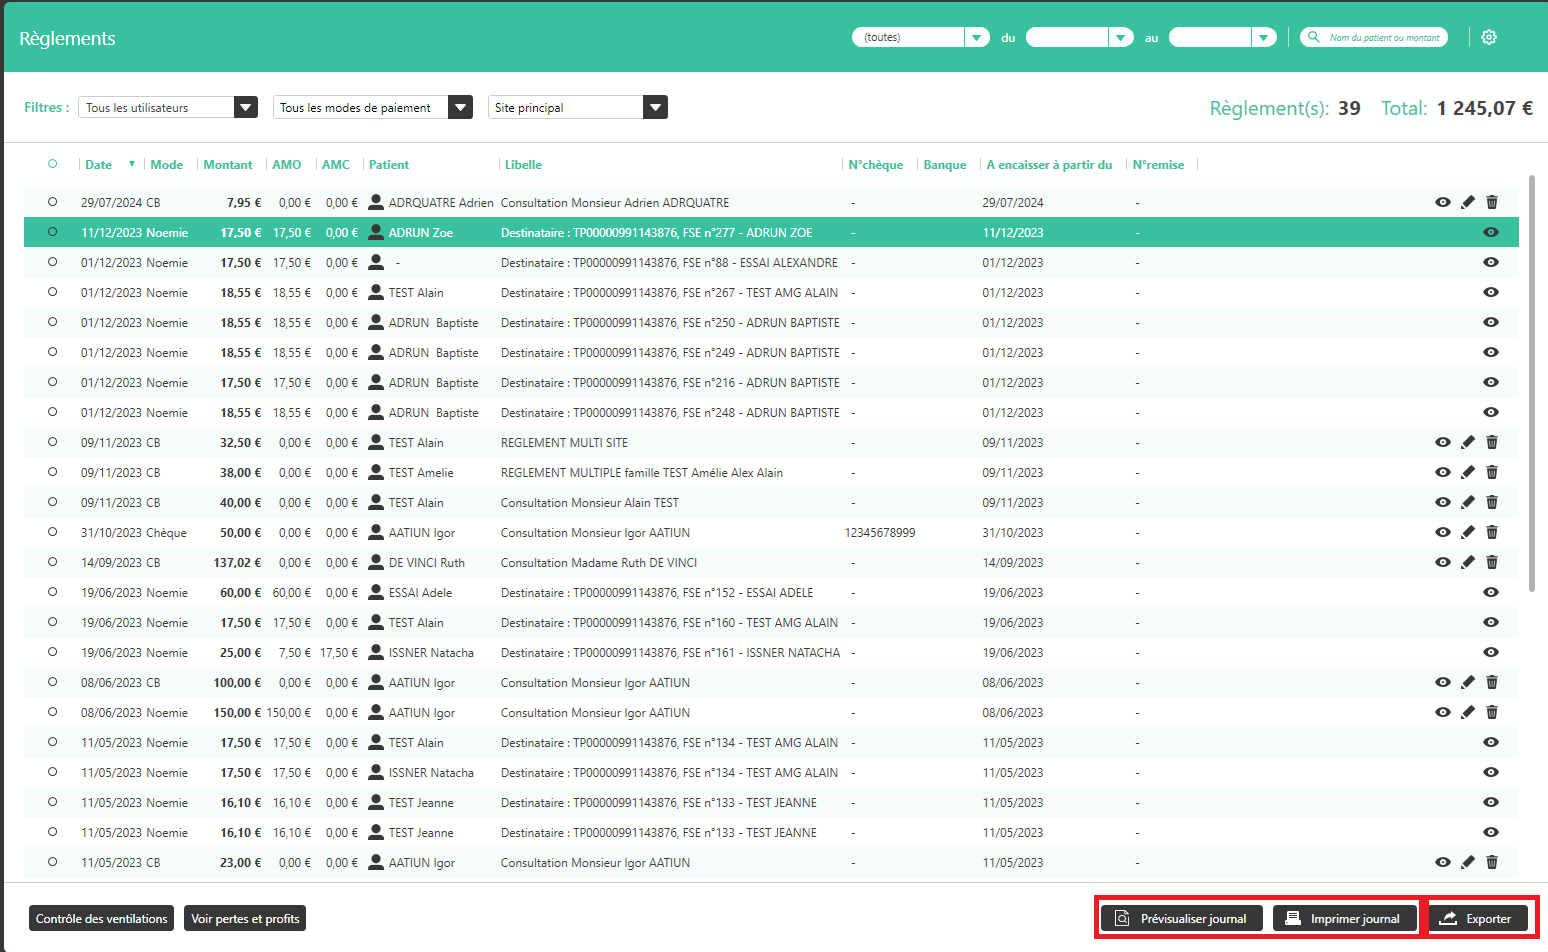Click the patient name or amount search field
Image resolution: width=1548 pixels, height=952 pixels.
click(x=1383, y=37)
